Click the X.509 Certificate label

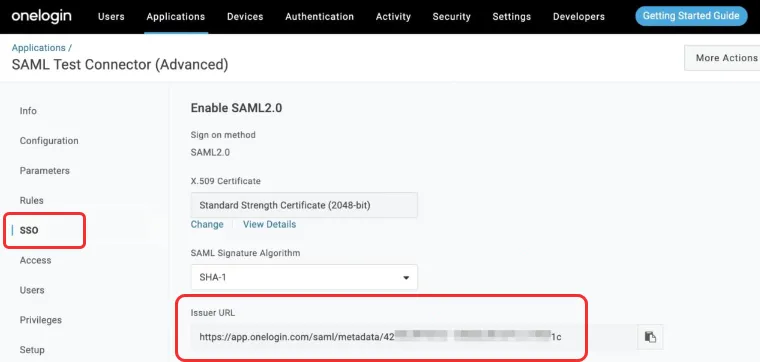point(226,181)
